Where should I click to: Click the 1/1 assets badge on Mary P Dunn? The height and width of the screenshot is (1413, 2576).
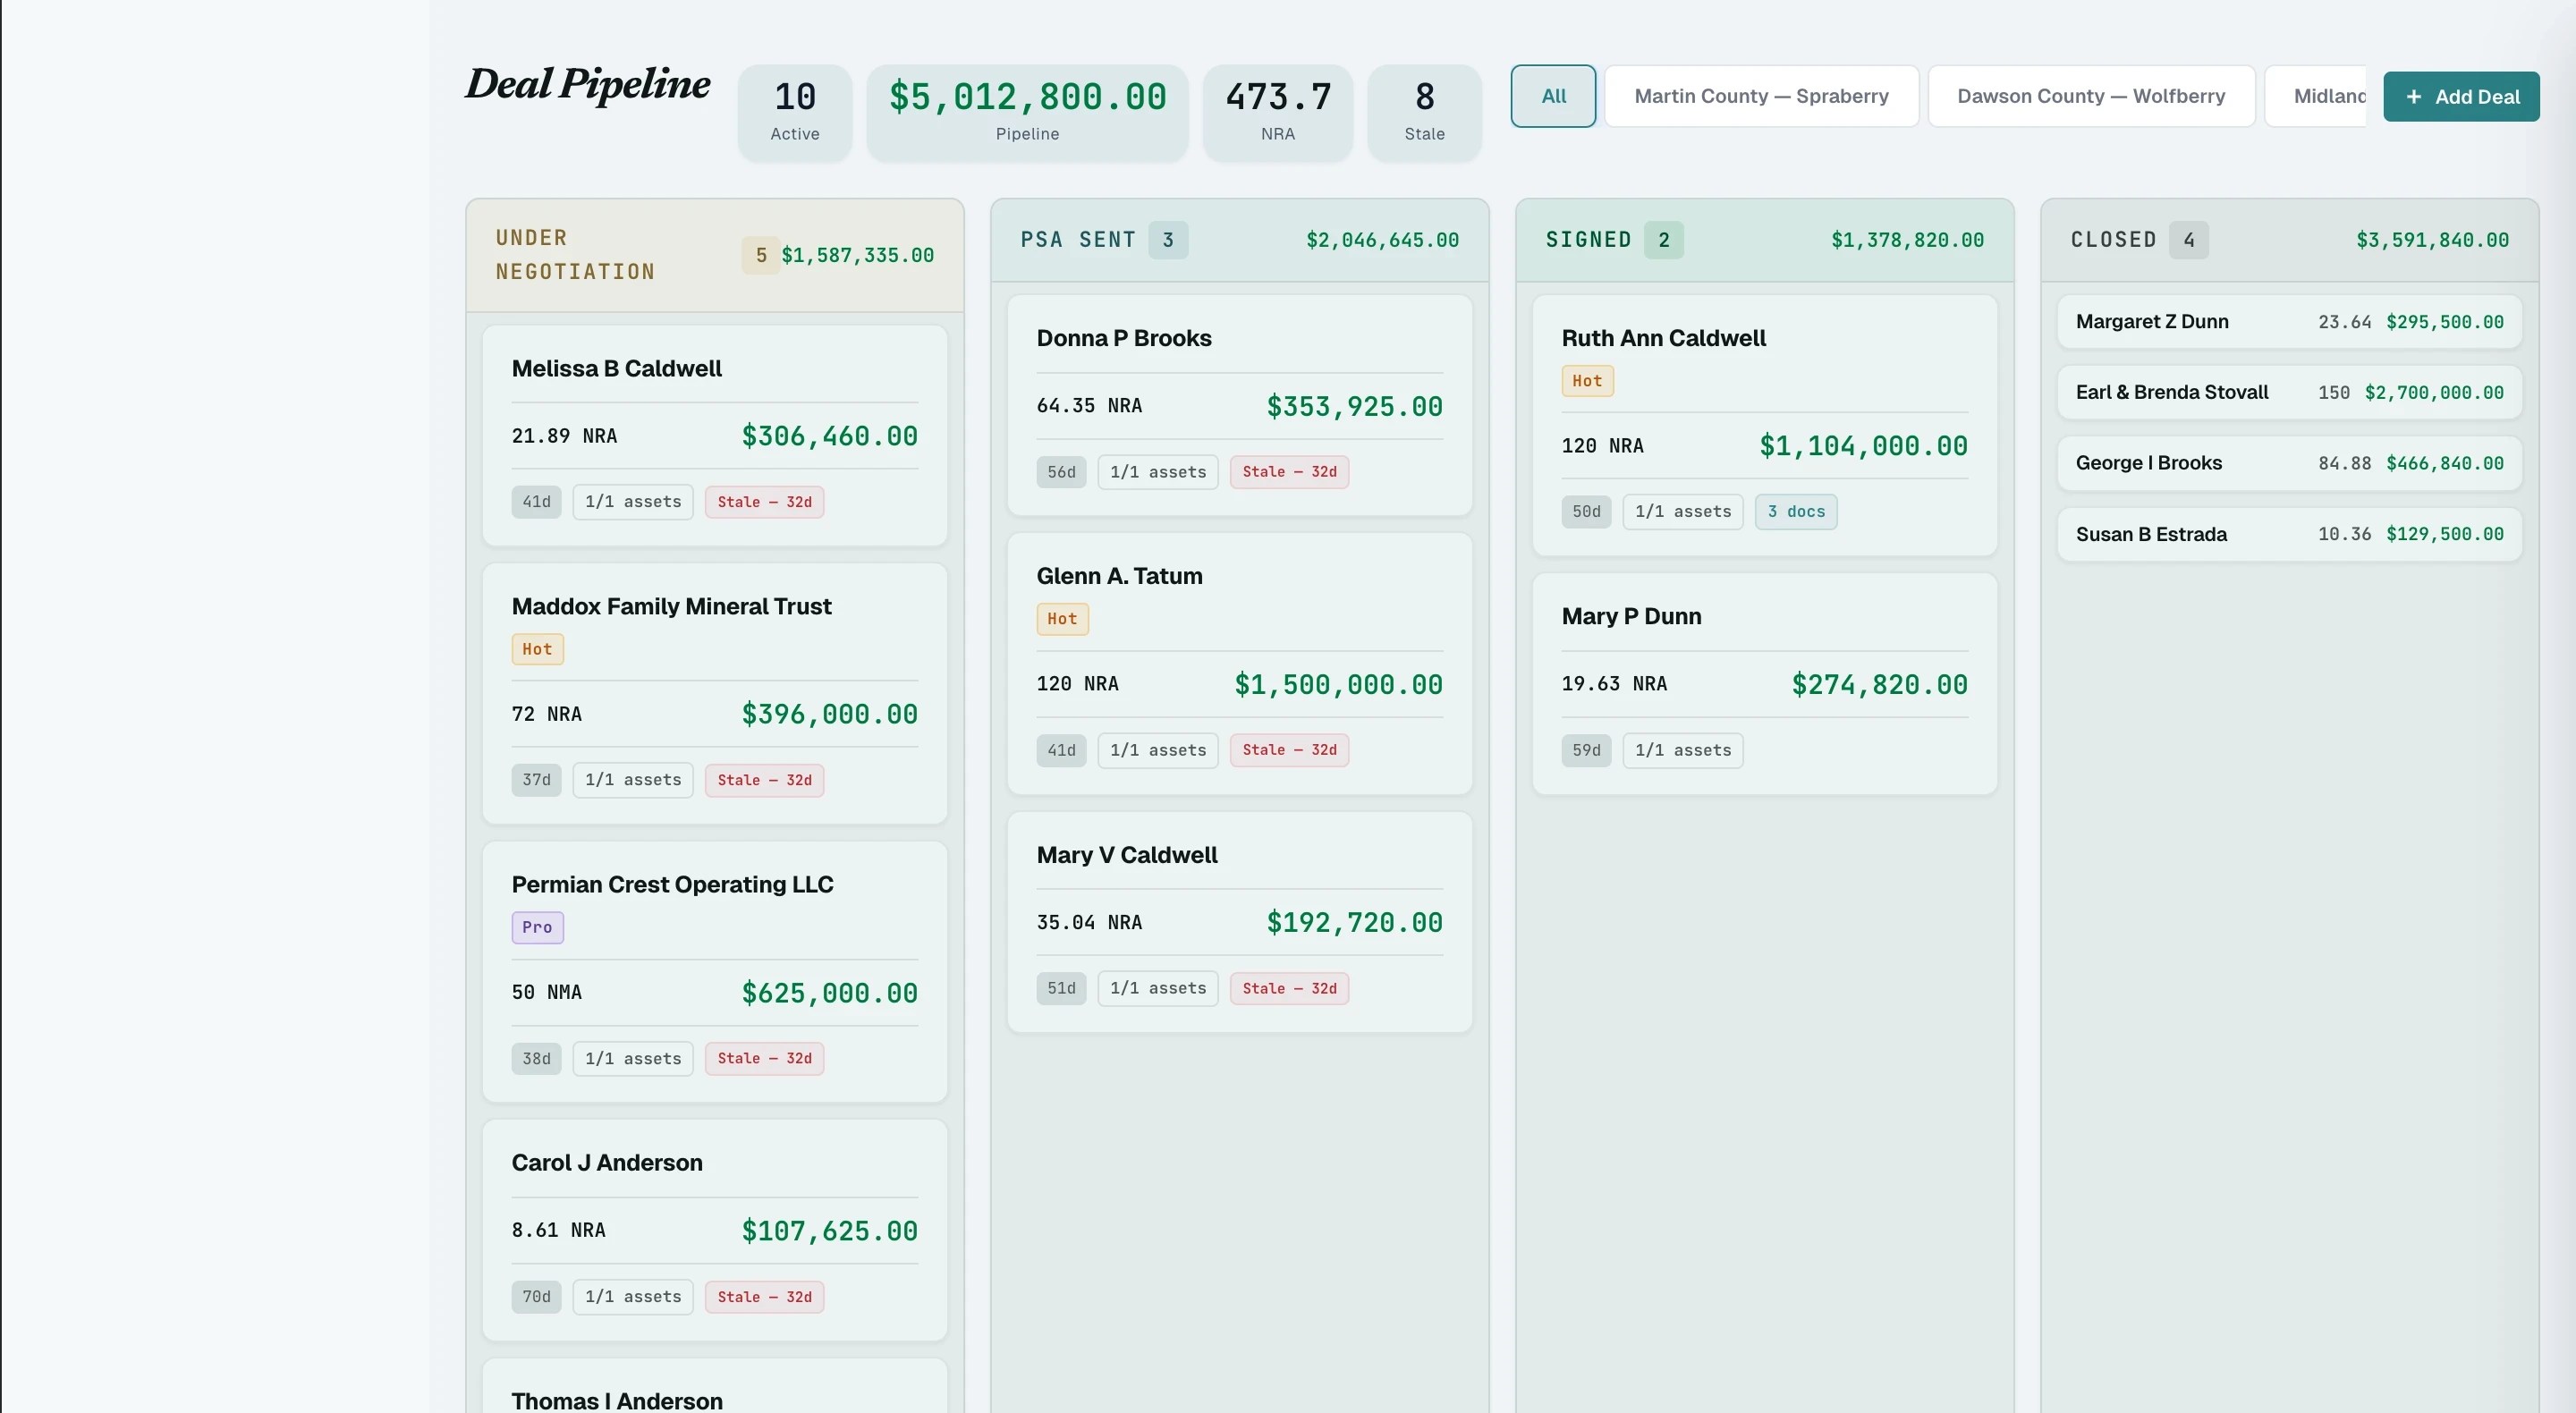(1682, 750)
